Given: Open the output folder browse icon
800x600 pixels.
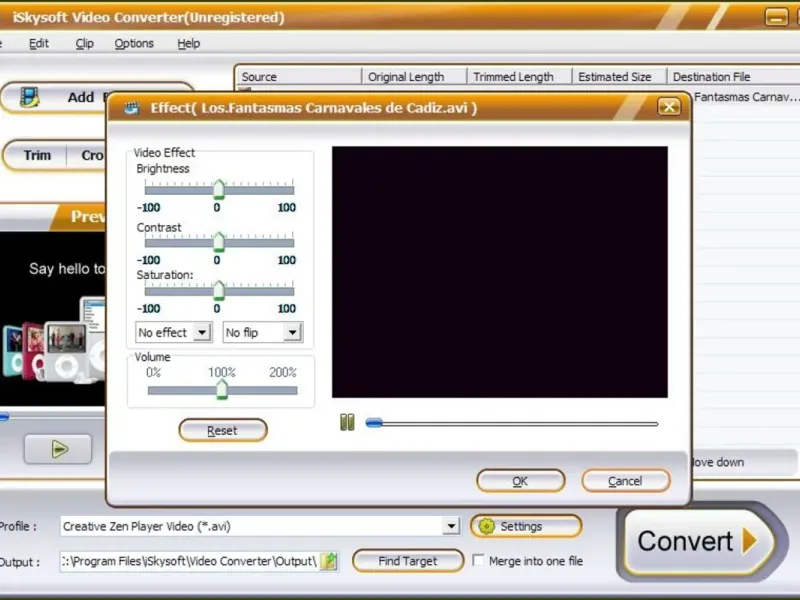Looking at the screenshot, I should 329,561.
